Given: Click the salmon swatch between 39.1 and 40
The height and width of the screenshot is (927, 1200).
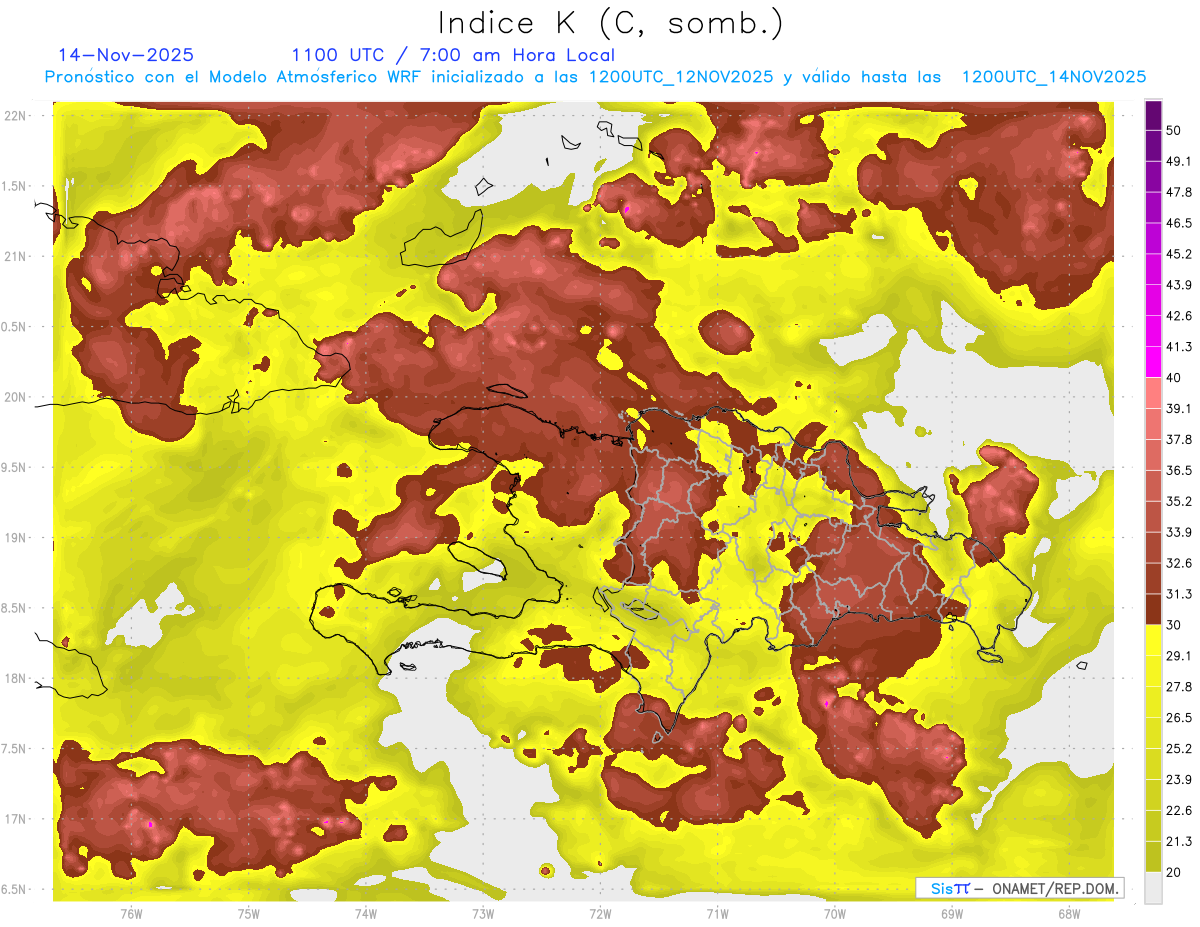Looking at the screenshot, I should (1153, 393).
